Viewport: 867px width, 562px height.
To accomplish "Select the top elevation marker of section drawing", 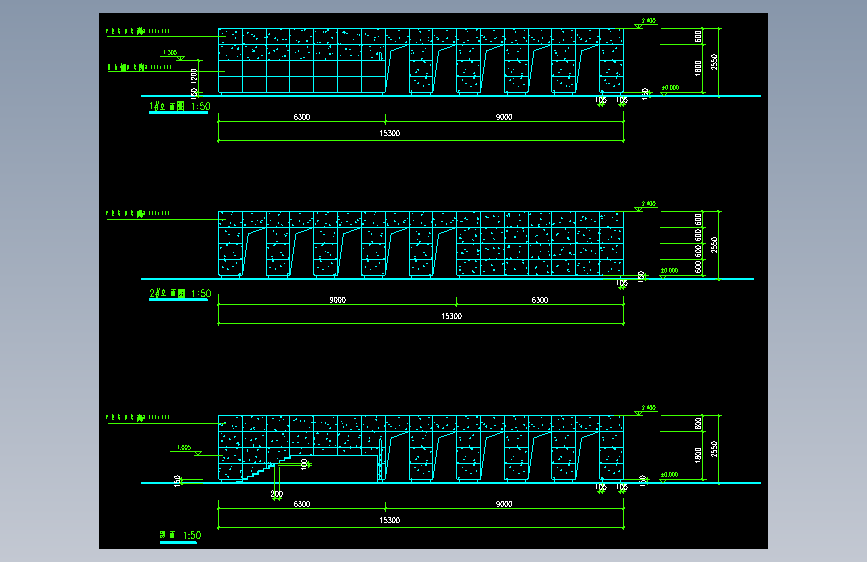I will pos(646,409).
